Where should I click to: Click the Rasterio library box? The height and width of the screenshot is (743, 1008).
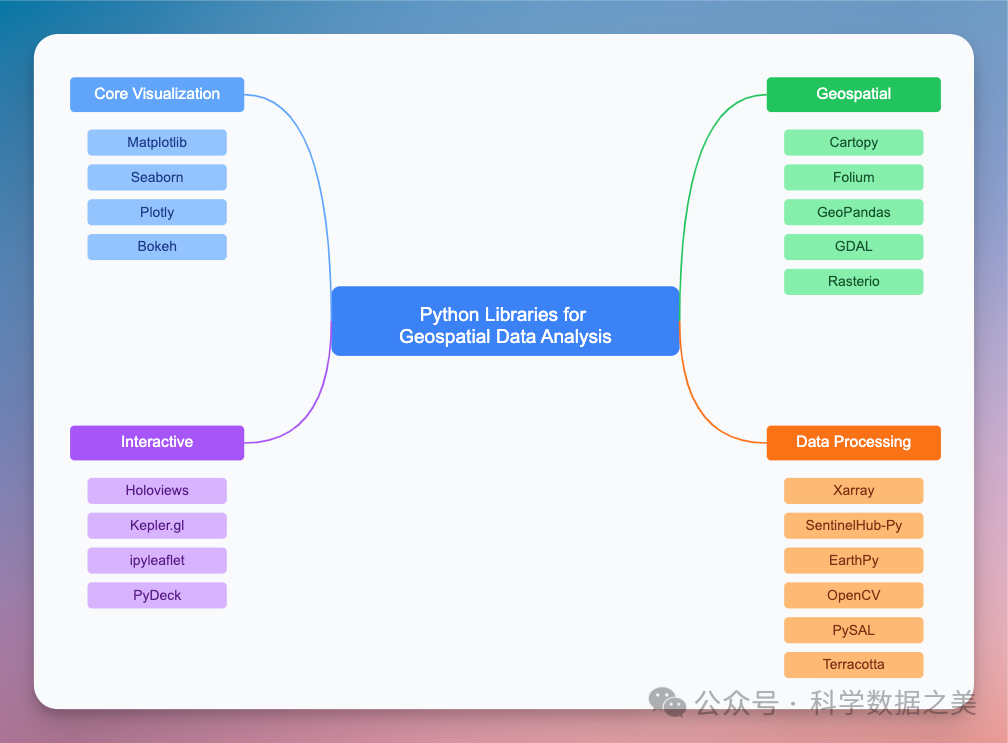pos(853,281)
